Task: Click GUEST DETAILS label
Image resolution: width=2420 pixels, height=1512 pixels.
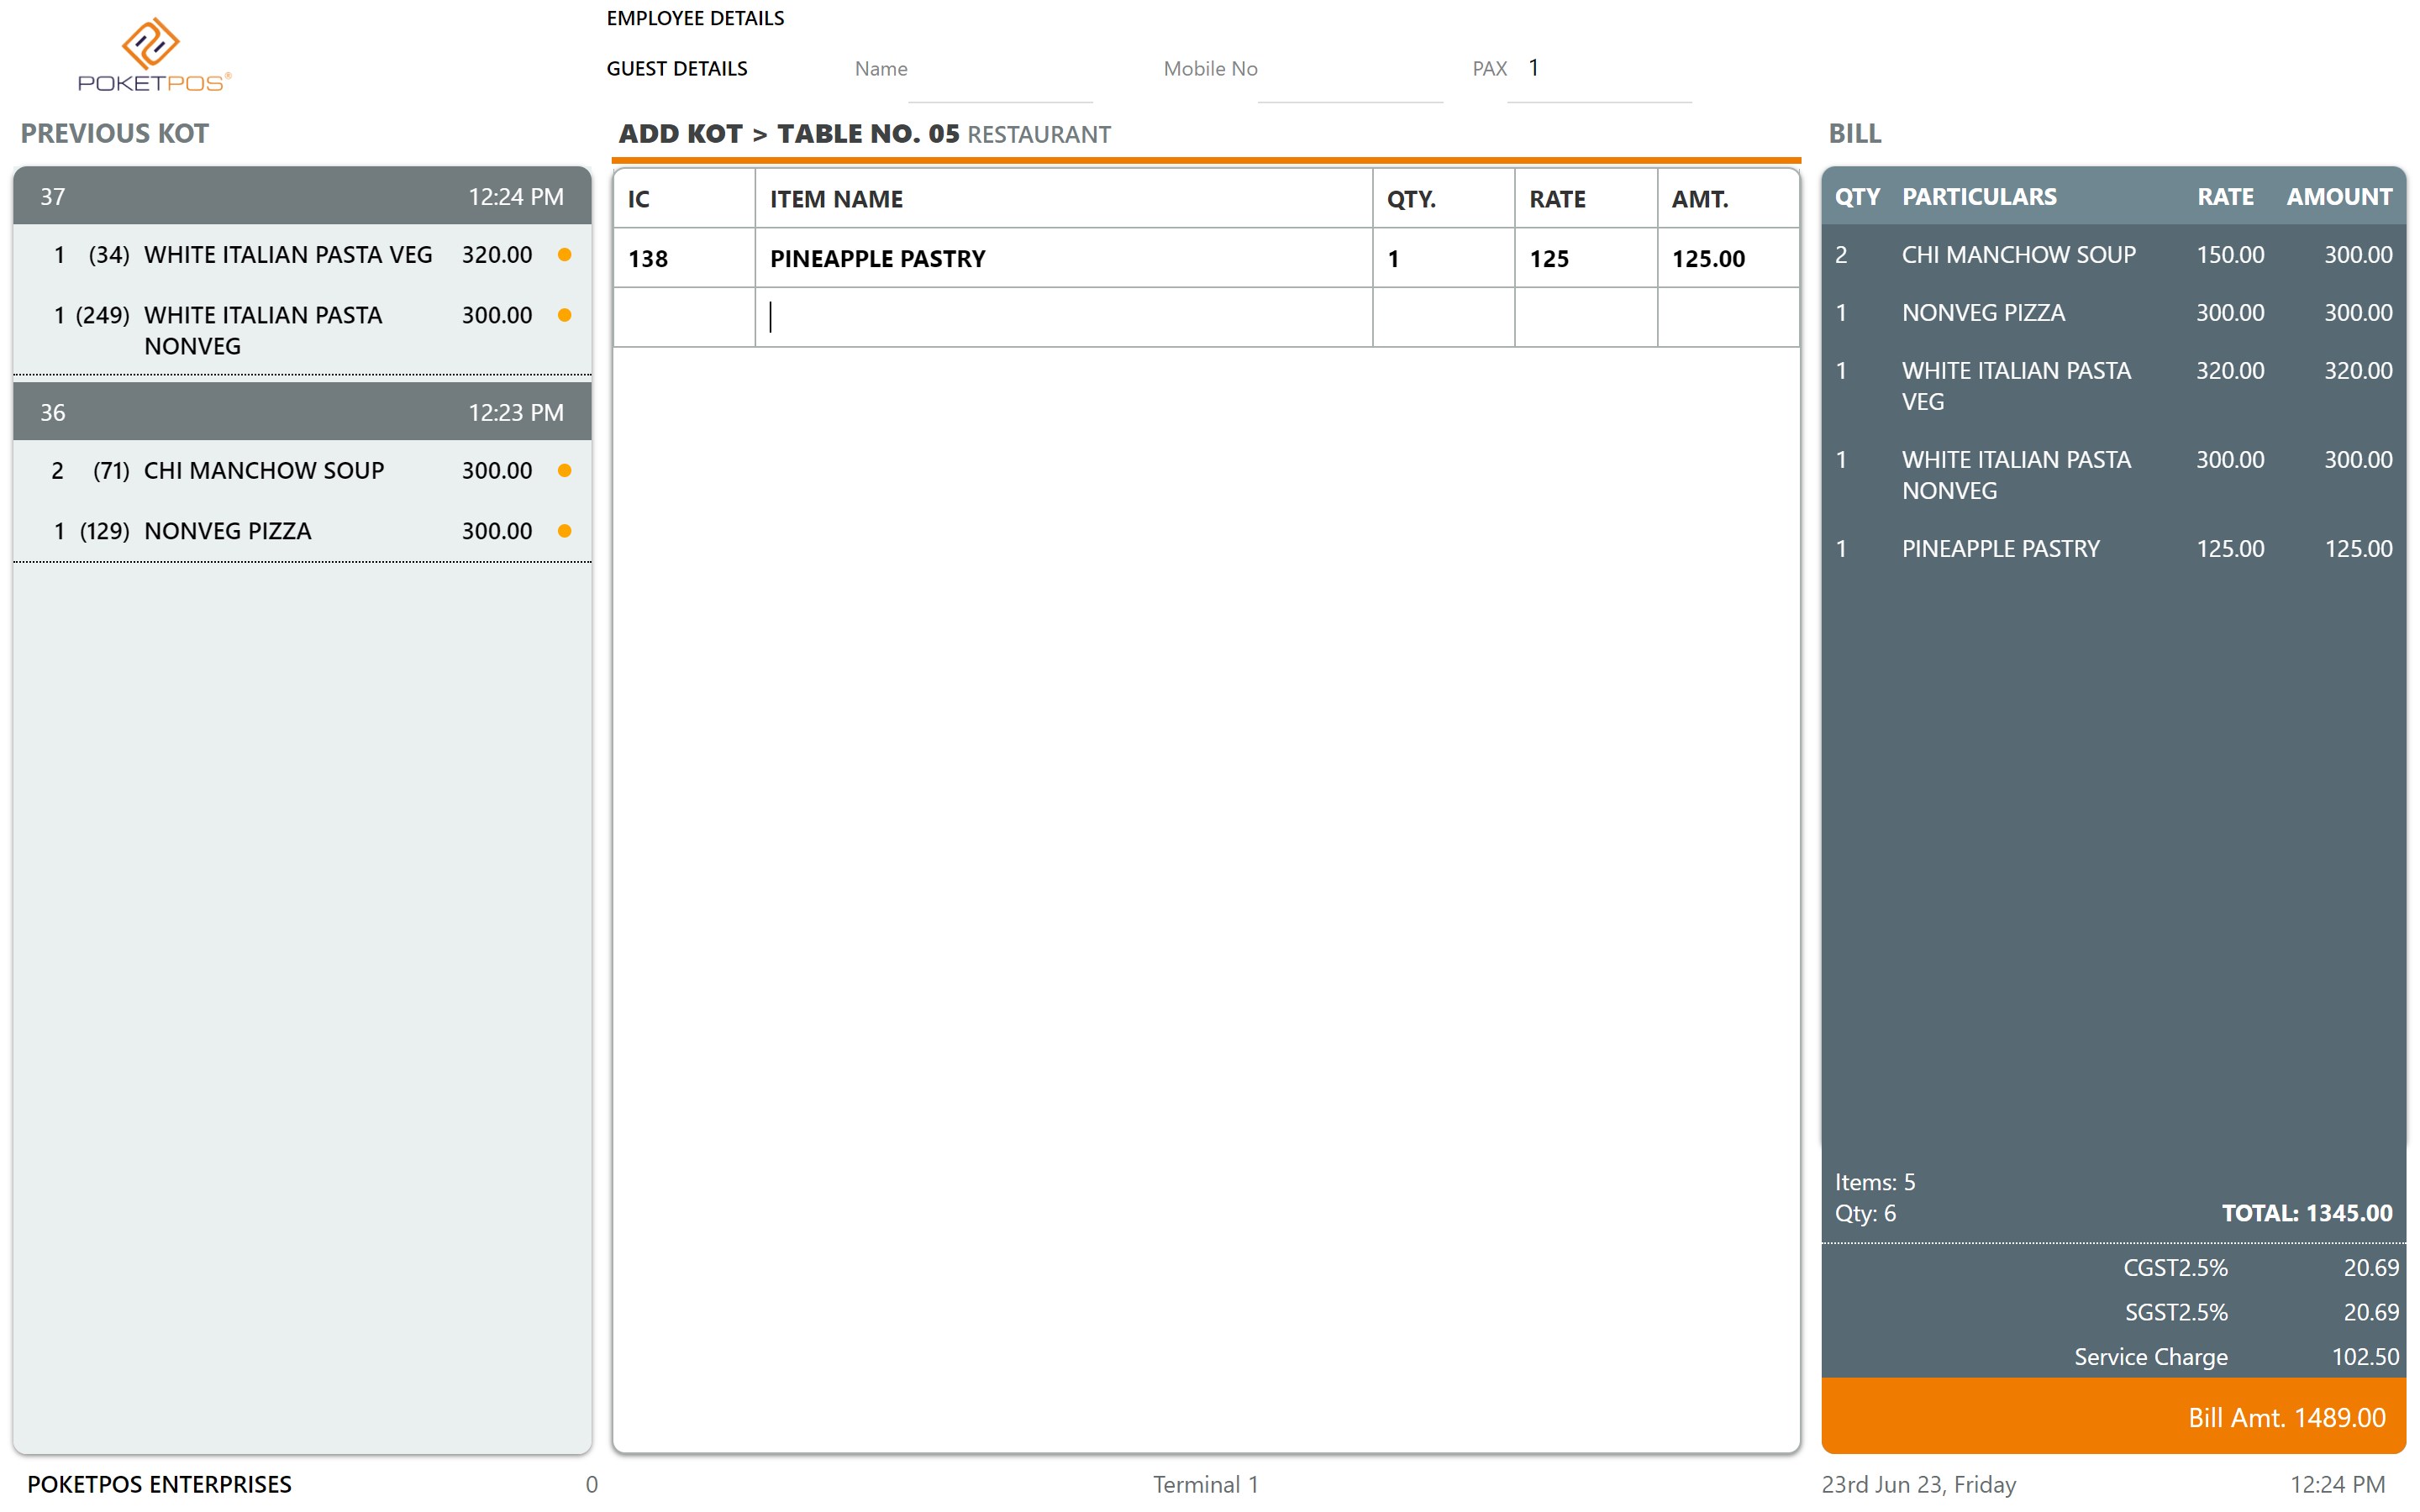Action: coord(676,69)
